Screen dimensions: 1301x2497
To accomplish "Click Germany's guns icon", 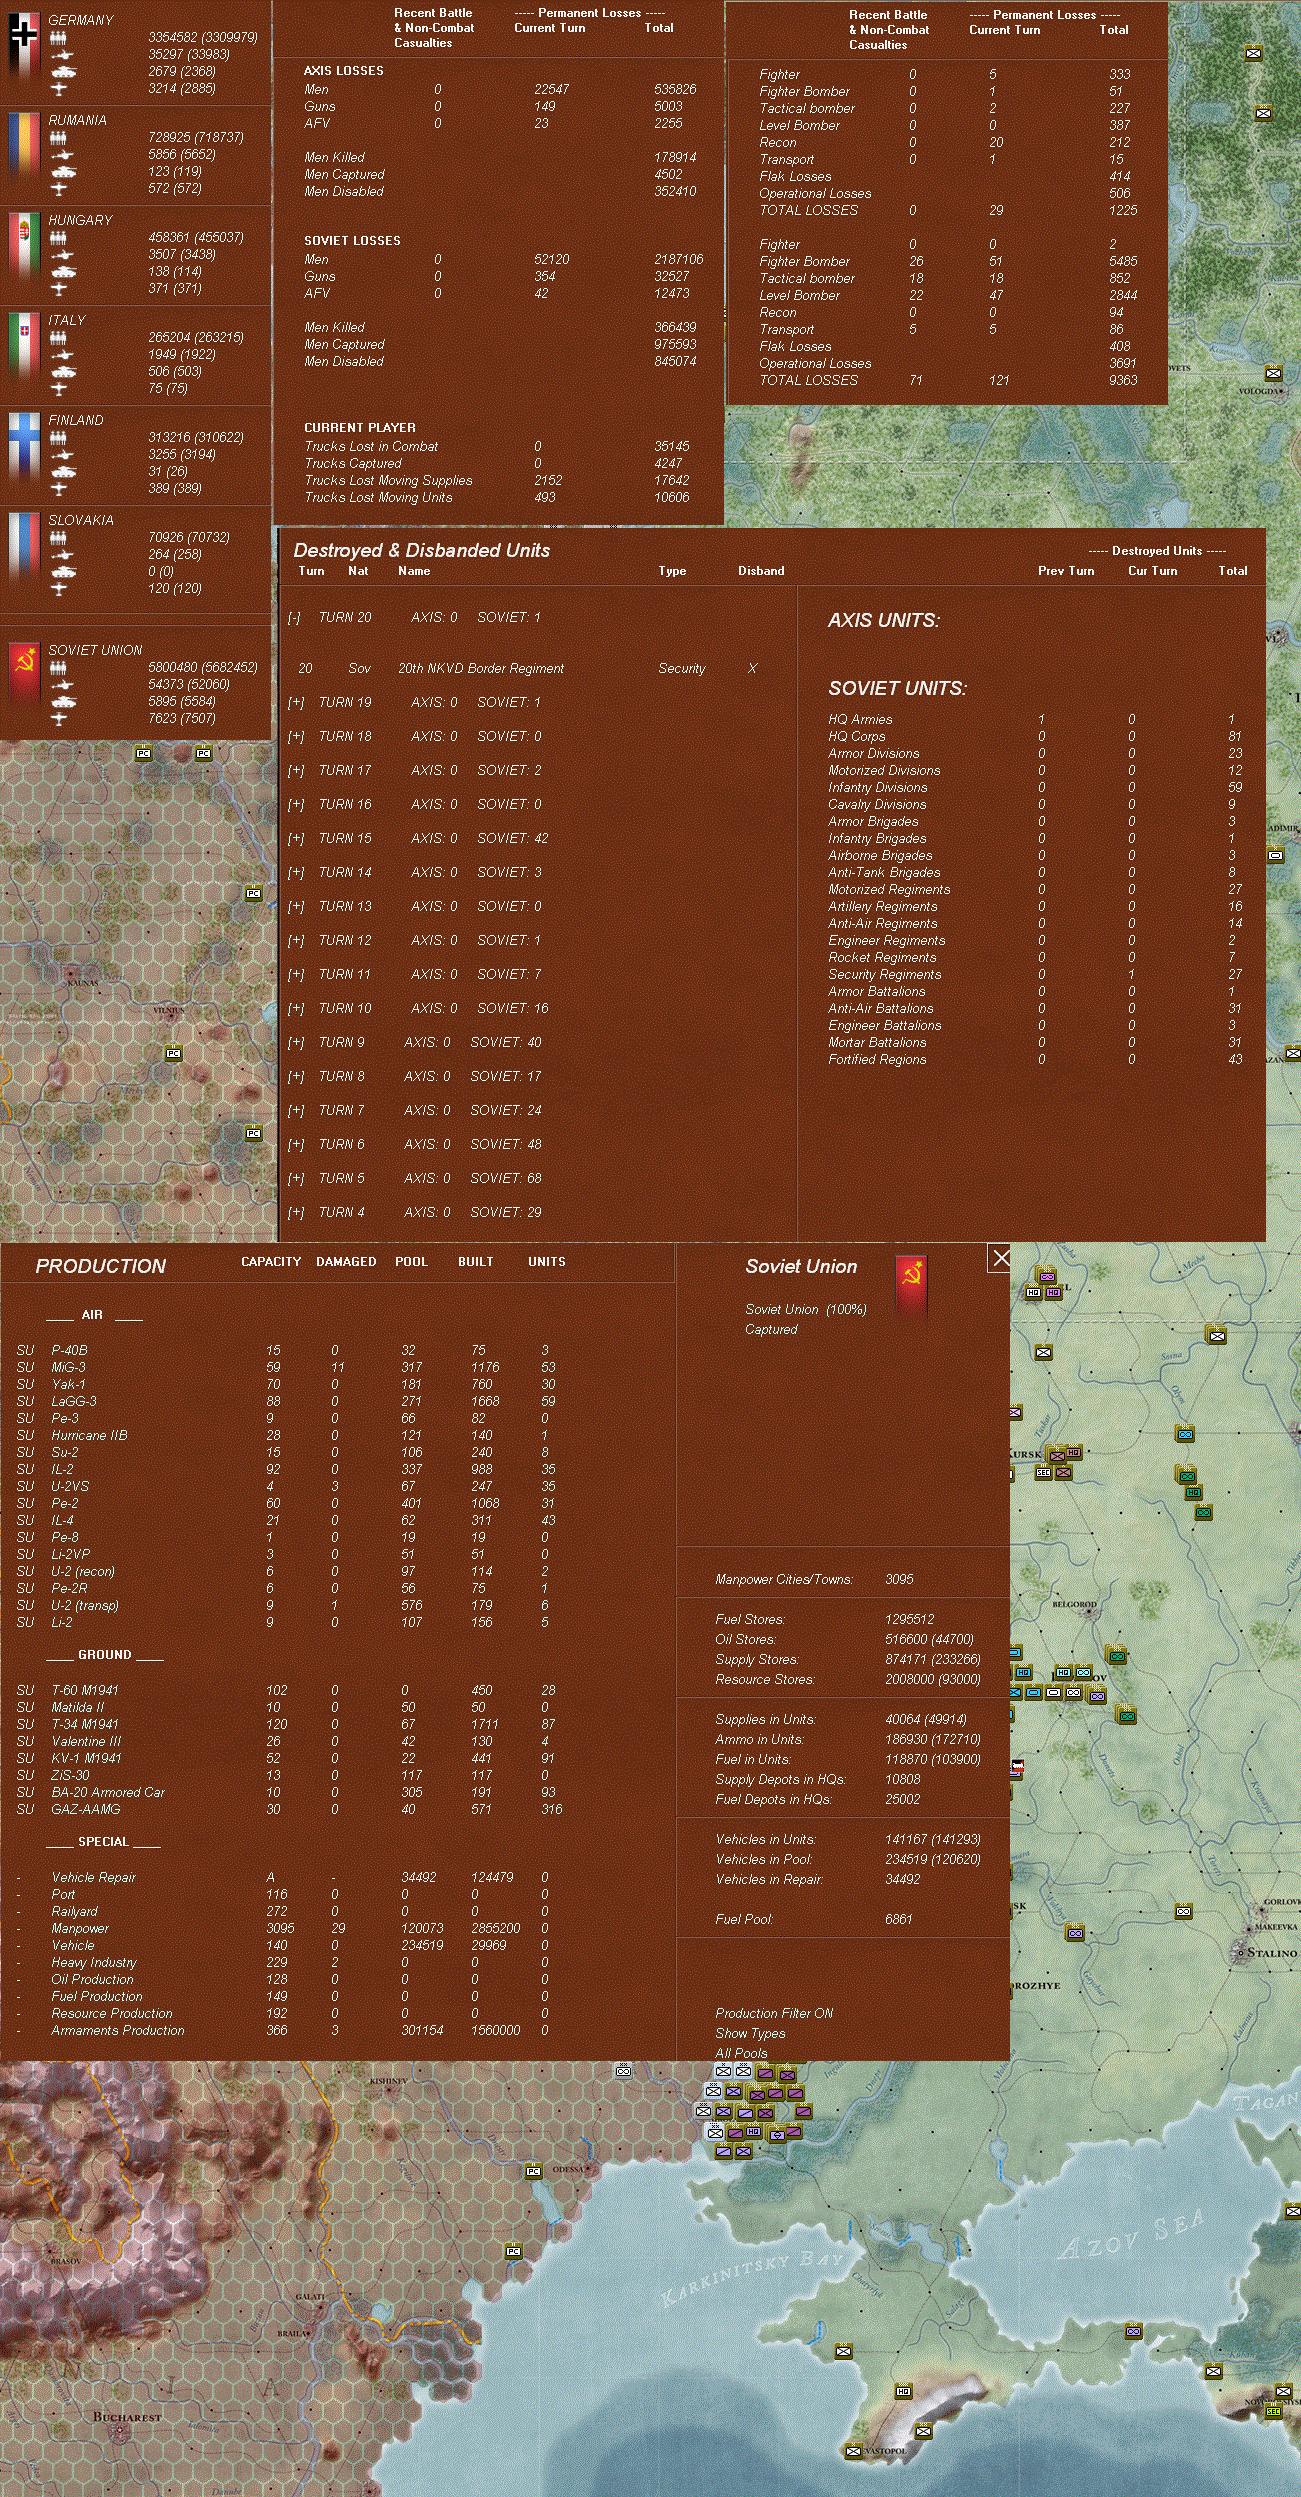I will (x=61, y=55).
